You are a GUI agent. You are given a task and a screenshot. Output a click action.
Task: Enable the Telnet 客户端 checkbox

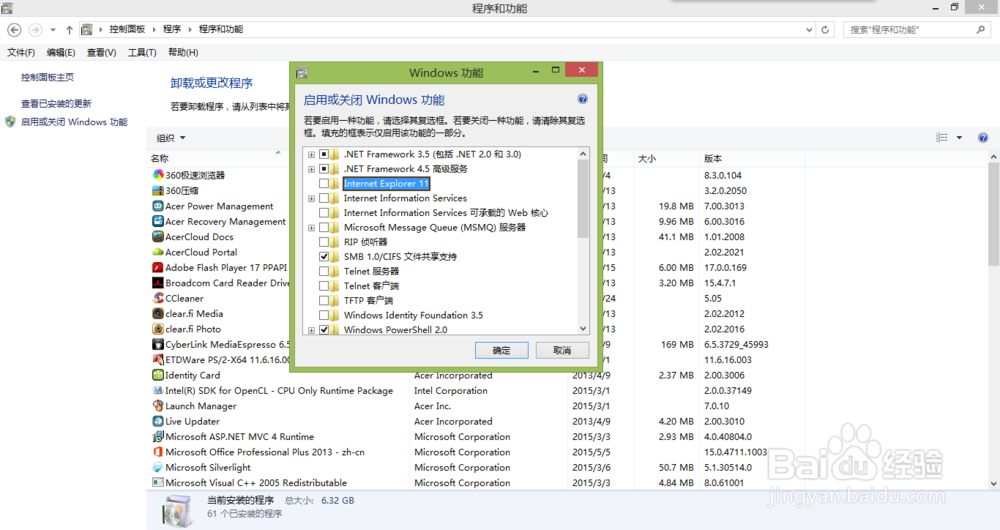pyautogui.click(x=324, y=286)
